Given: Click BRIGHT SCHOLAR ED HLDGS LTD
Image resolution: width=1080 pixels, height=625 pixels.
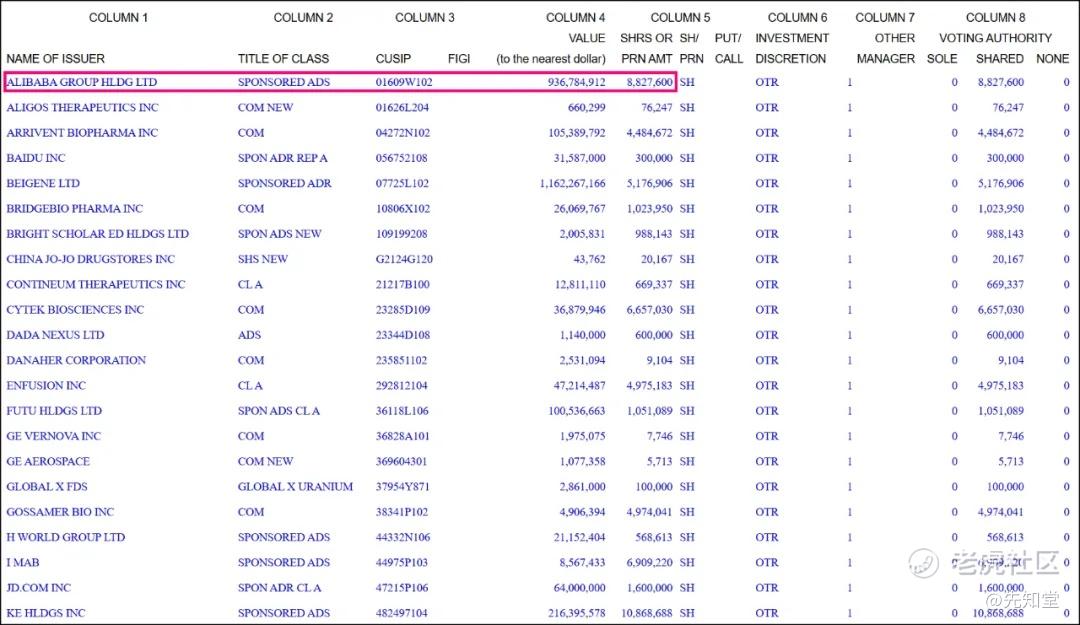Looking at the screenshot, I should 97,234.
